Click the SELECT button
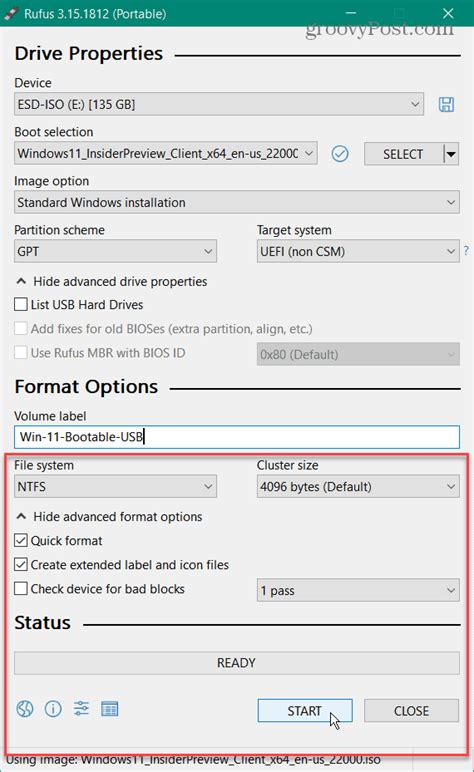 (403, 154)
